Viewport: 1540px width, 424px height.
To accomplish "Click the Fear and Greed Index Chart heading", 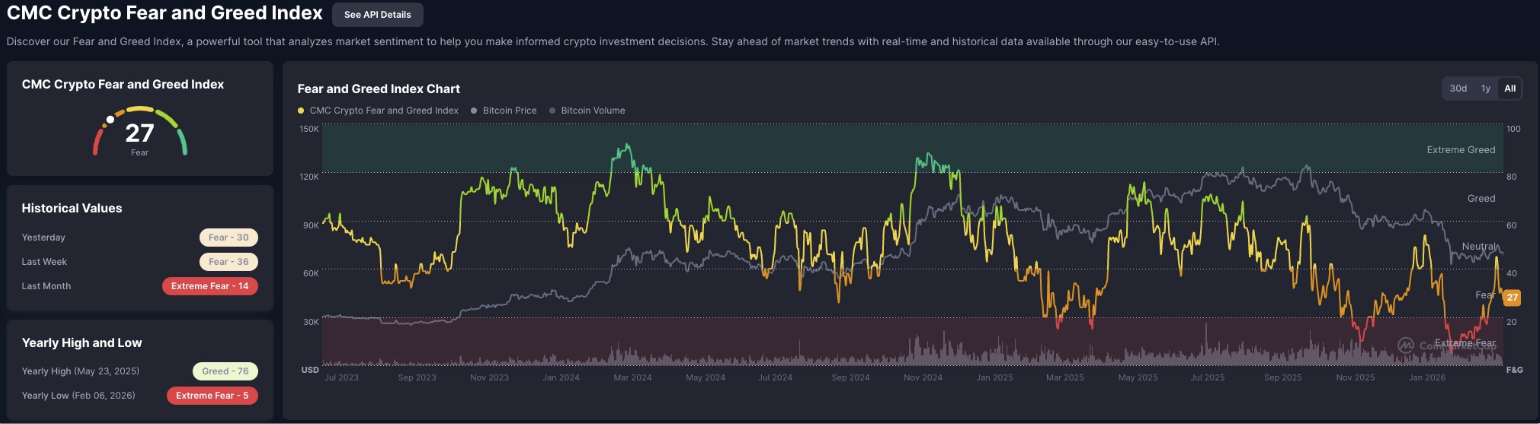I will (x=378, y=89).
